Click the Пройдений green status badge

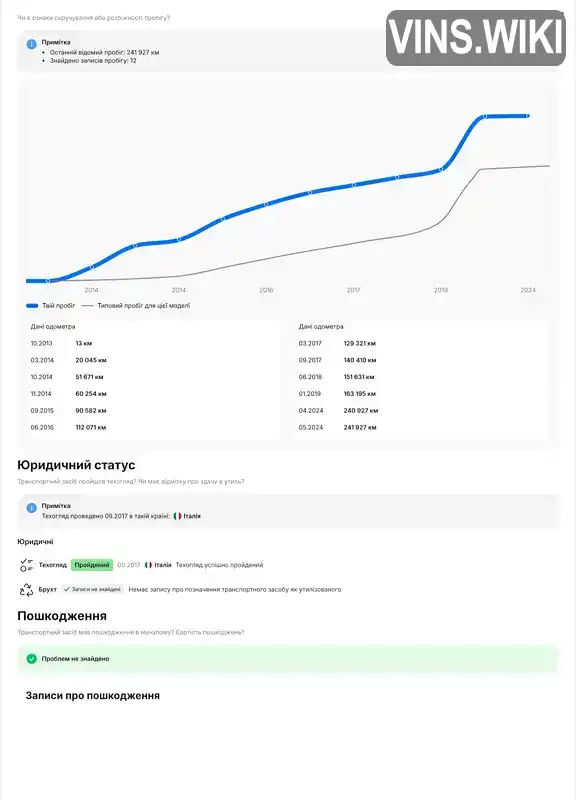coord(92,565)
